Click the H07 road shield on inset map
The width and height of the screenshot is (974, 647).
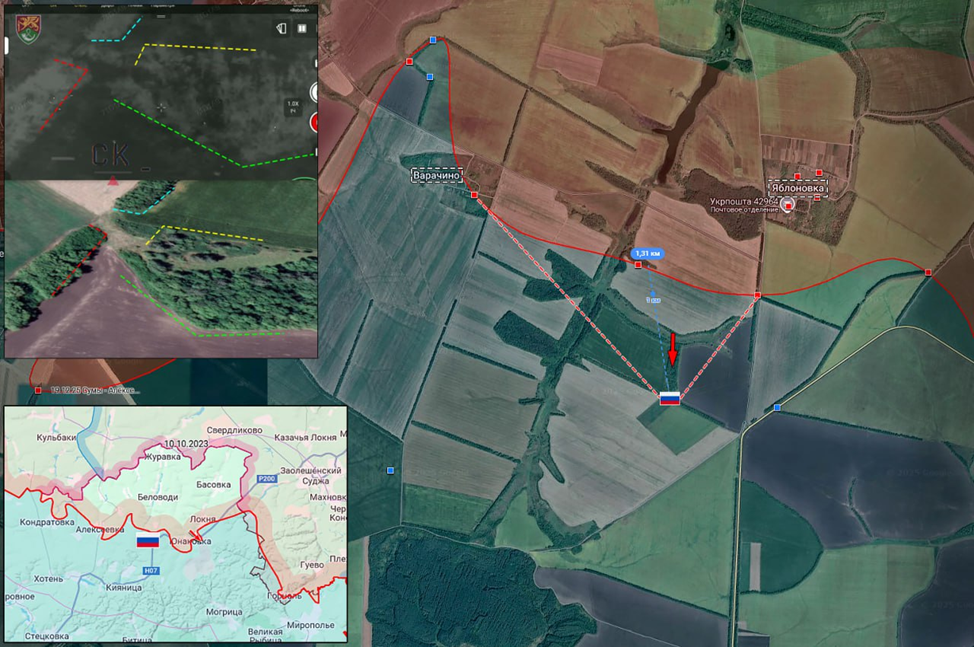[x=150, y=570]
